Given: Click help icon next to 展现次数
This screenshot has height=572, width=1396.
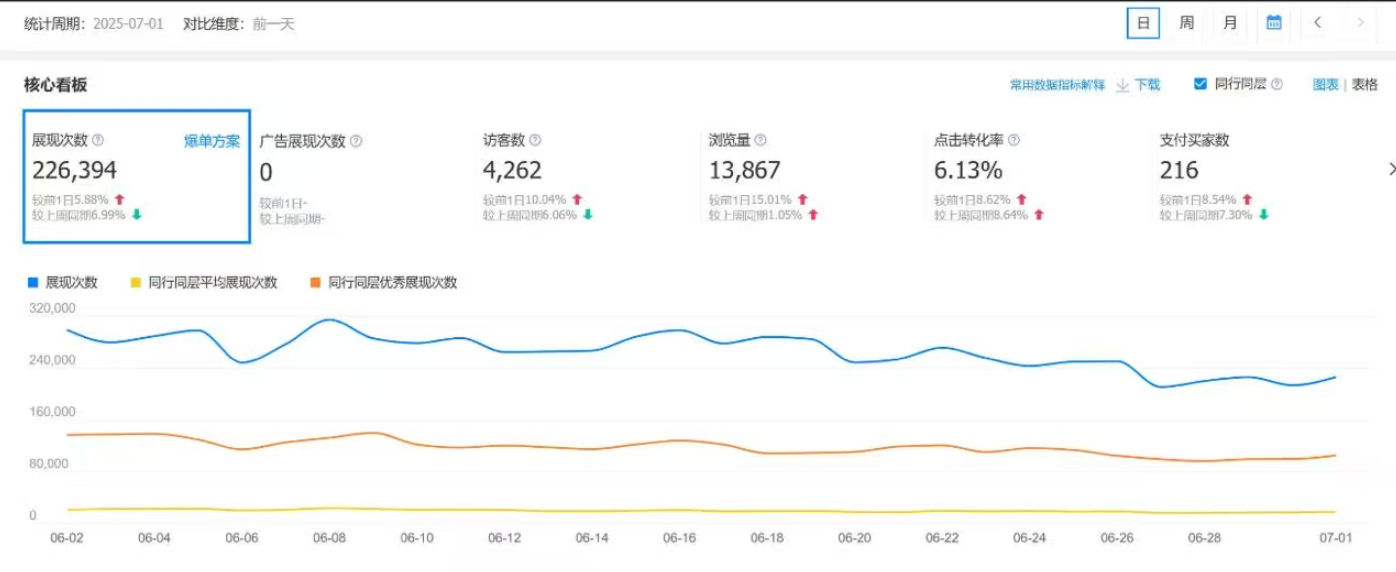Looking at the screenshot, I should [x=98, y=141].
